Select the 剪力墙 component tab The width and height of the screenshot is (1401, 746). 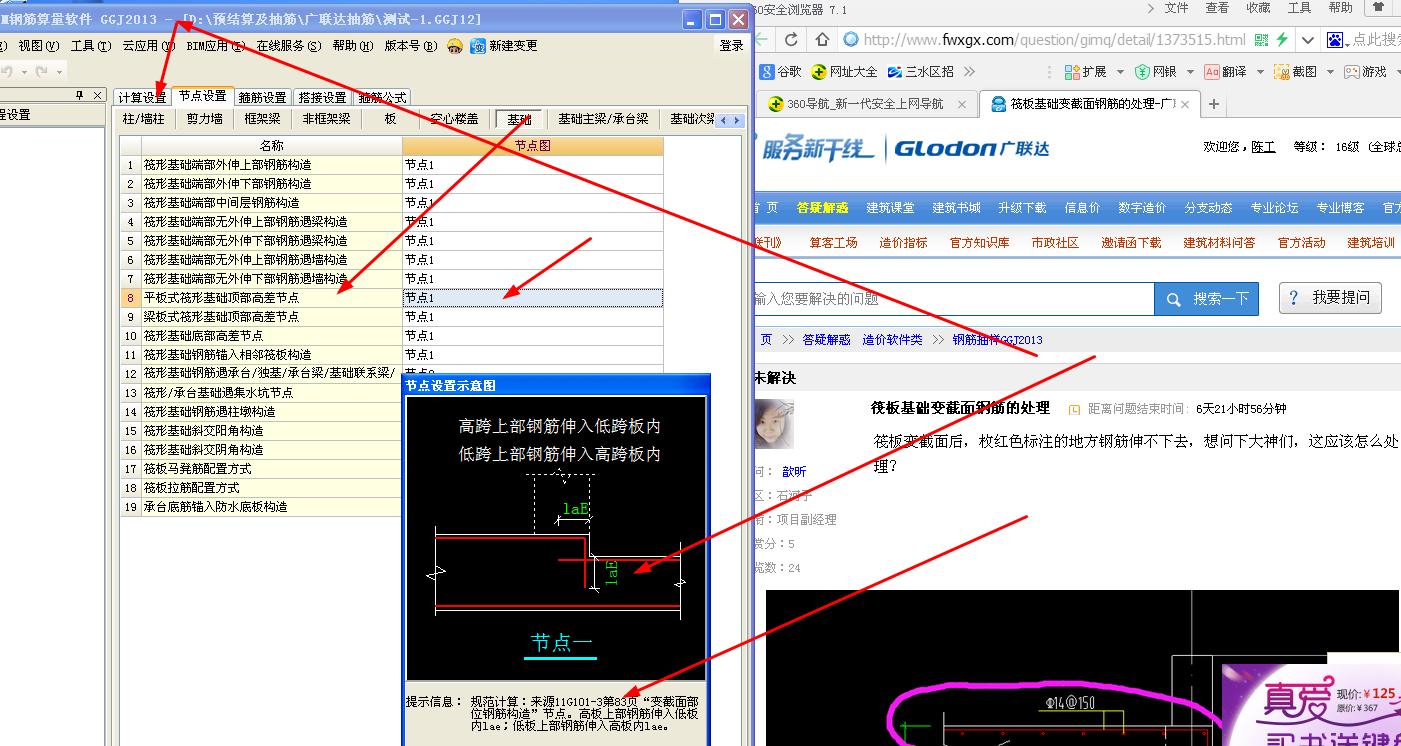pos(205,119)
